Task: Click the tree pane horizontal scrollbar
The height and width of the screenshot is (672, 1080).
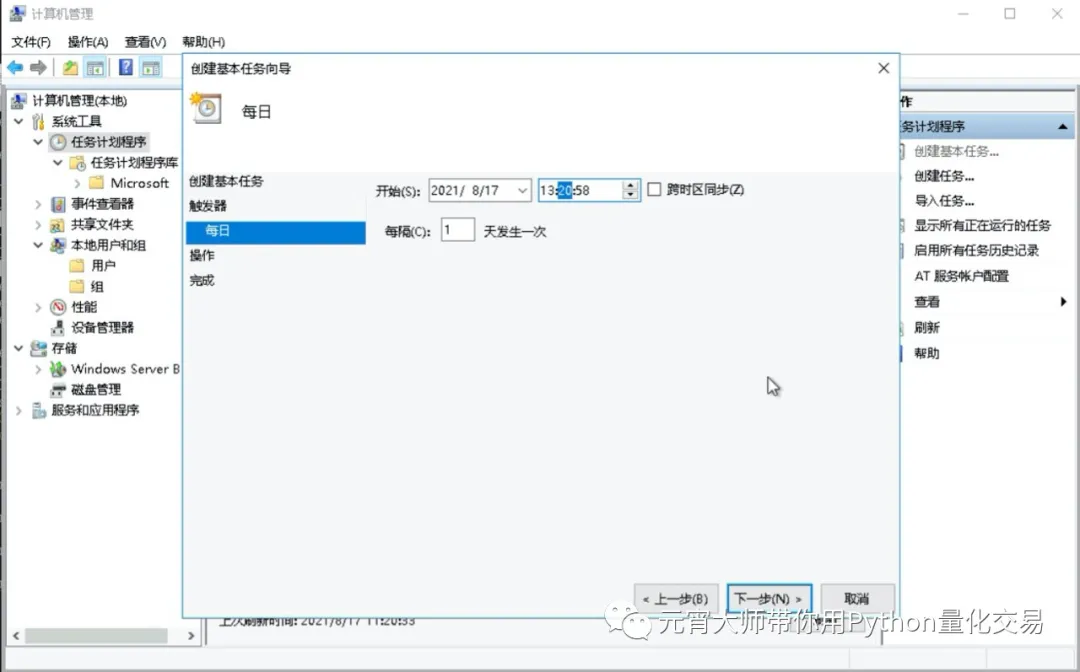Action: (96, 636)
